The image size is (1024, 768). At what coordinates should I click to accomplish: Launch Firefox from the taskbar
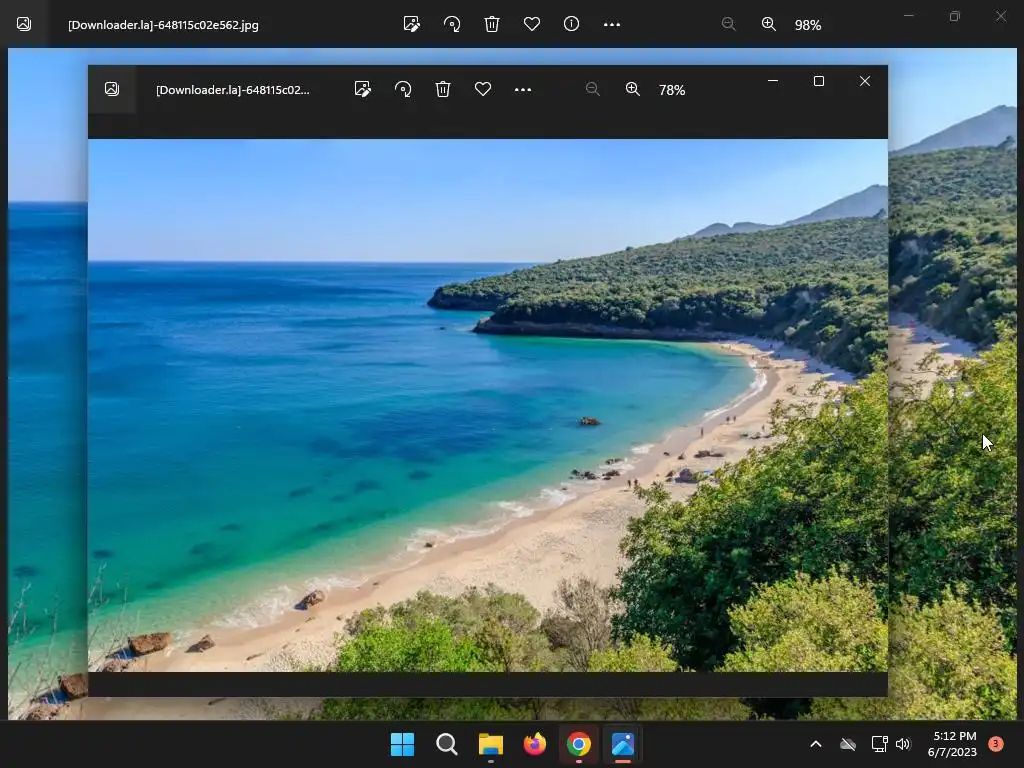click(x=535, y=744)
